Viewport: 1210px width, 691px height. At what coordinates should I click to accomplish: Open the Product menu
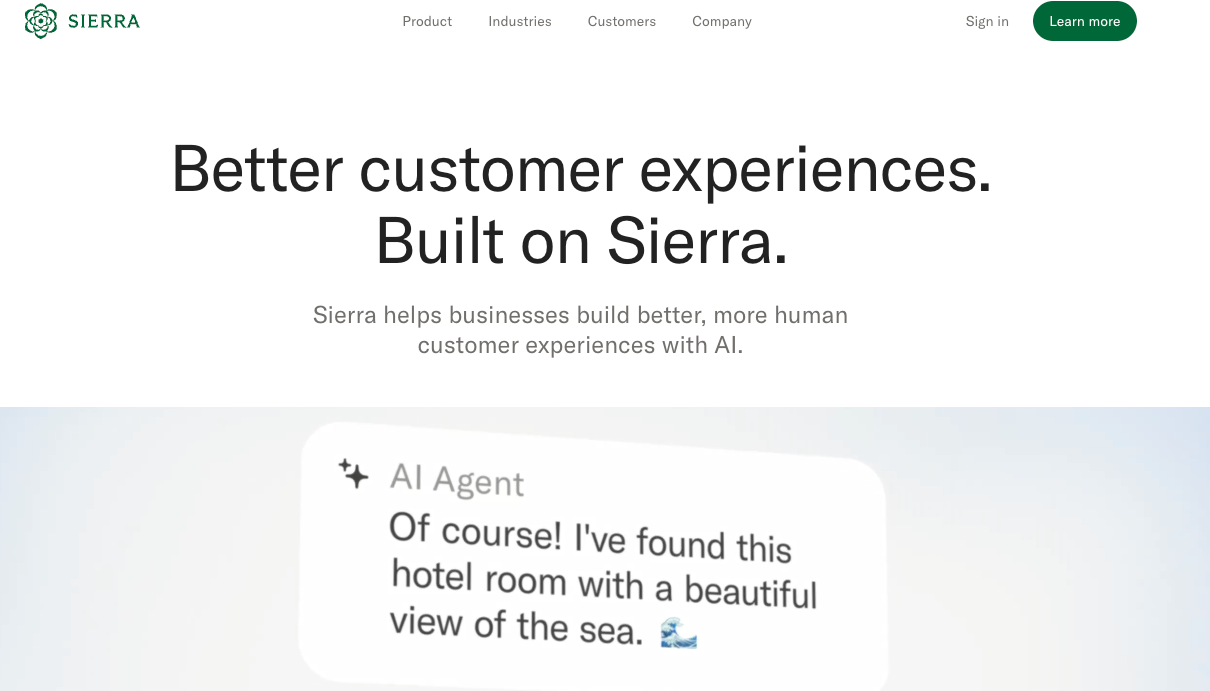(427, 21)
